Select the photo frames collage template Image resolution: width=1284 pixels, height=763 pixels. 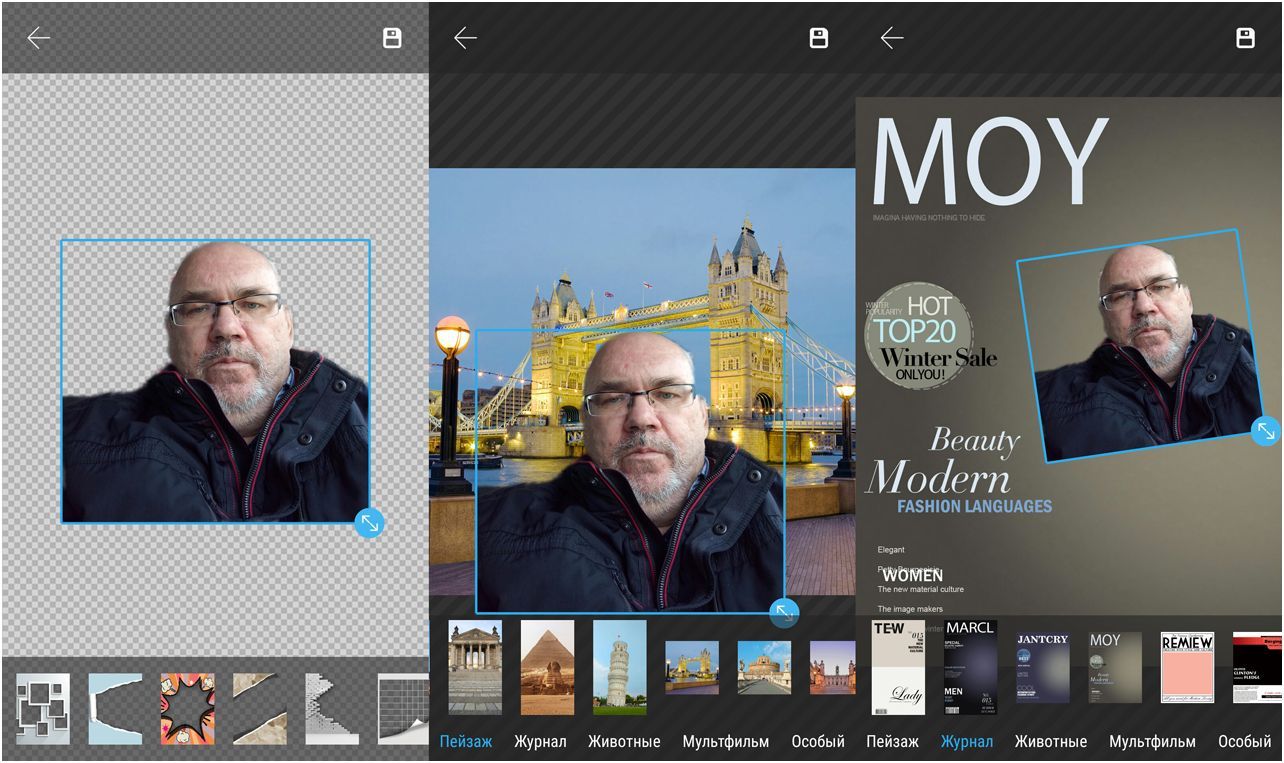(43, 708)
